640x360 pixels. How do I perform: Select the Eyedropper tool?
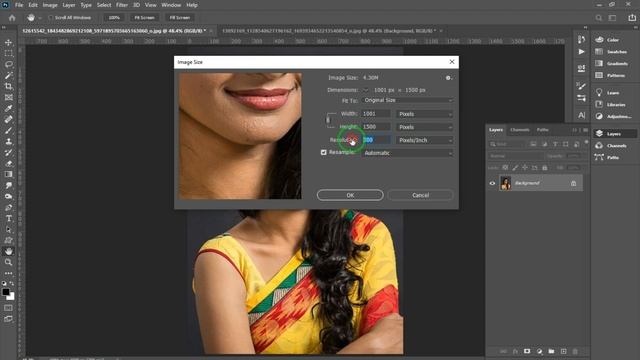[9, 109]
